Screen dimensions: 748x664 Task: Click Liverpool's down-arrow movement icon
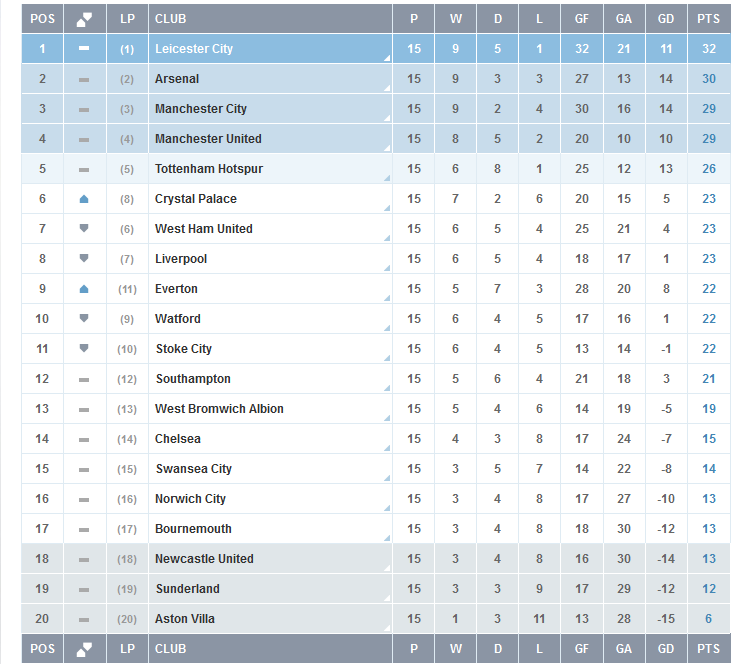84,259
